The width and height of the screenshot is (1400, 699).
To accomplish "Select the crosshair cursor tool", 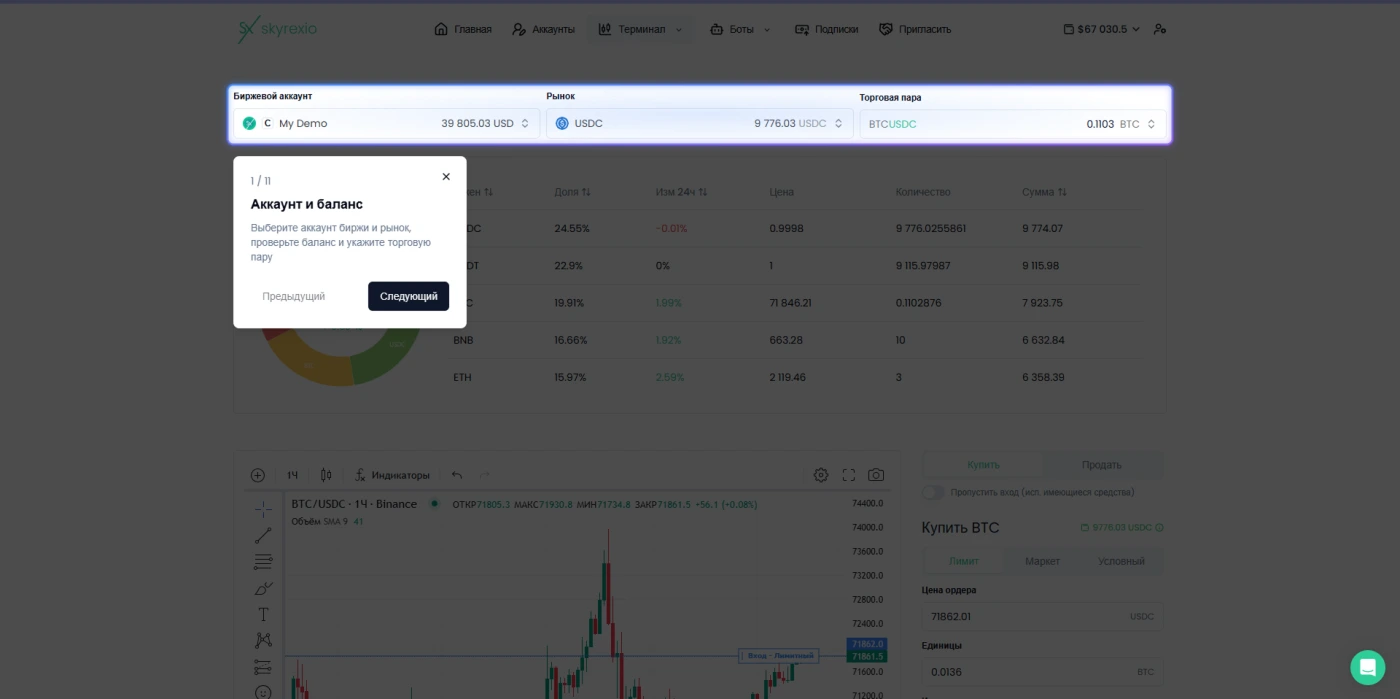I will point(263,509).
